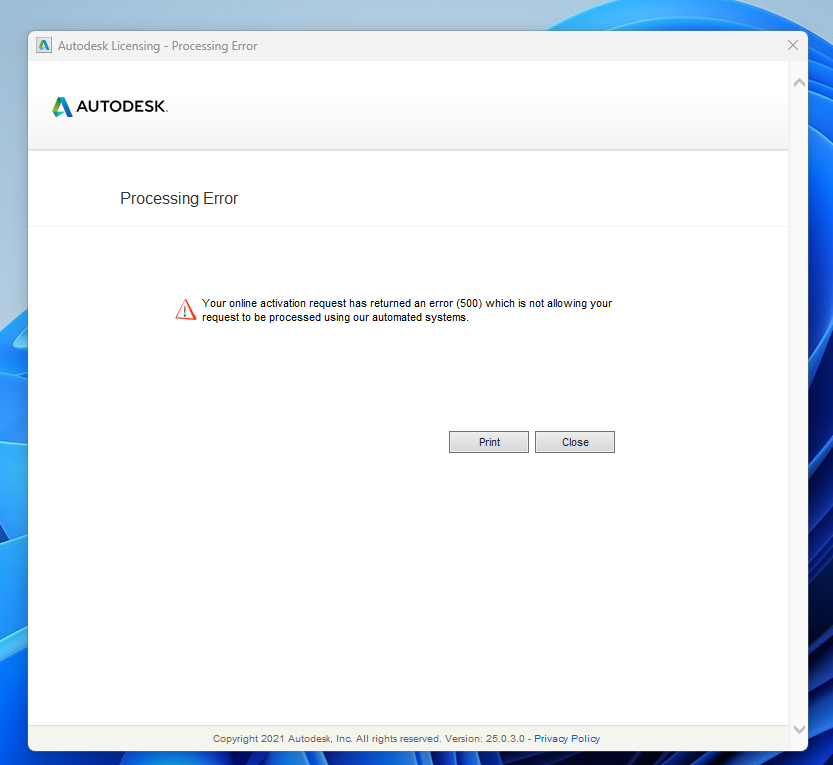The height and width of the screenshot is (765, 833).
Task: Click the scrollbar up arrow
Action: (x=799, y=83)
